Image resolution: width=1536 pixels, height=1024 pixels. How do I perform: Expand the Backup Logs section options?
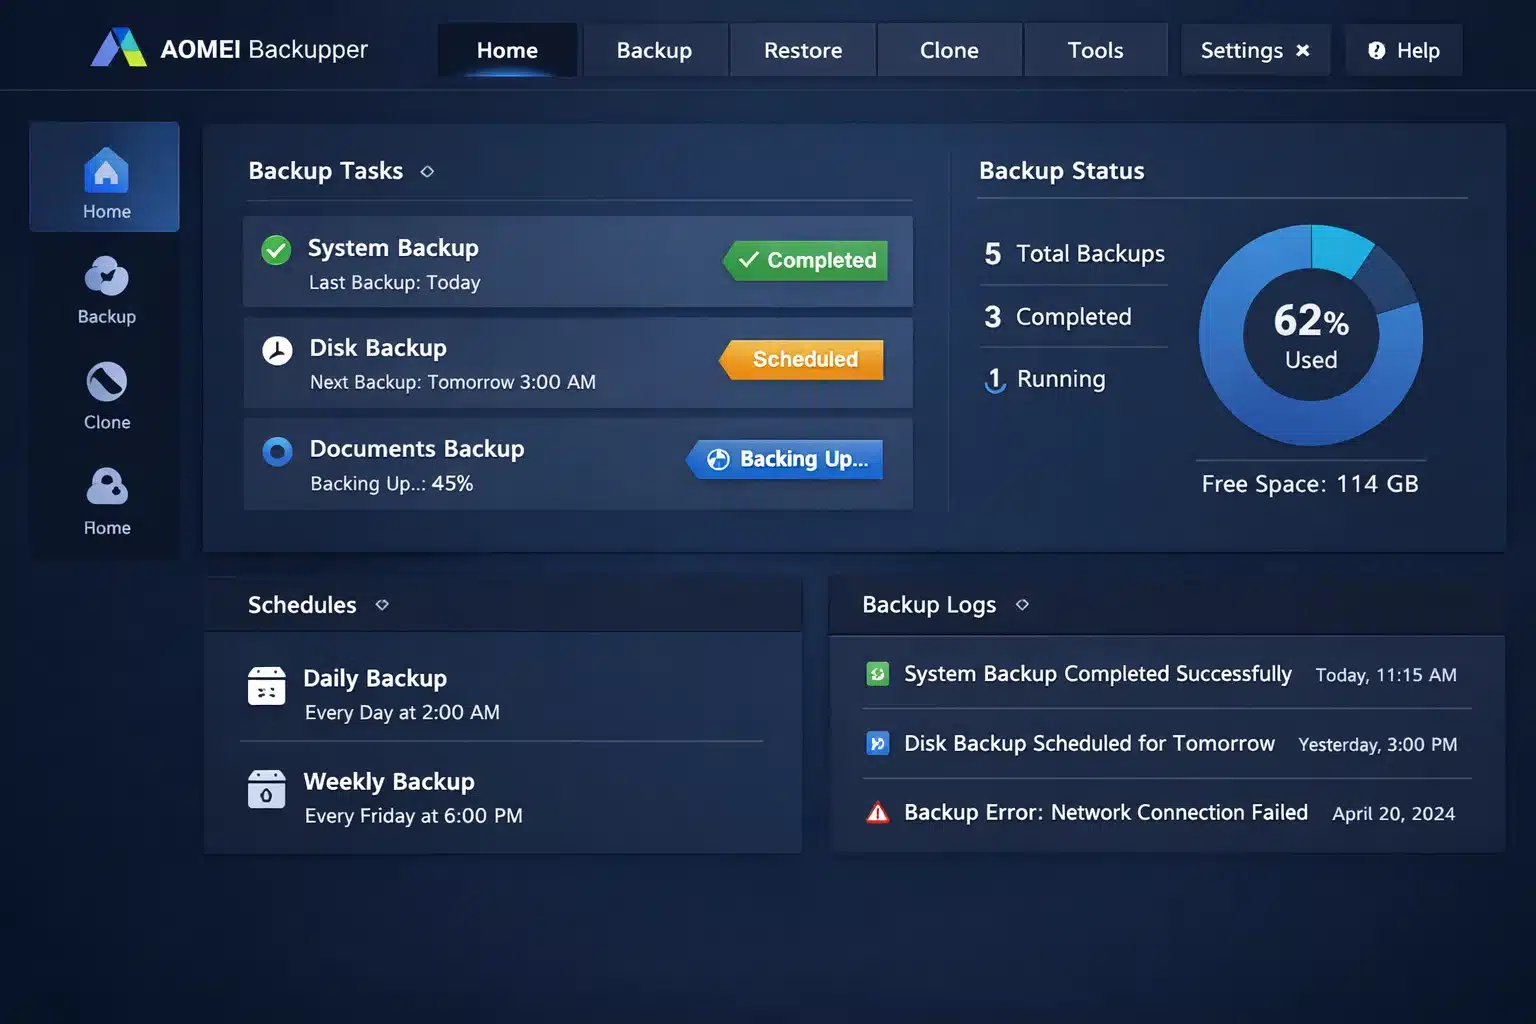click(1022, 605)
